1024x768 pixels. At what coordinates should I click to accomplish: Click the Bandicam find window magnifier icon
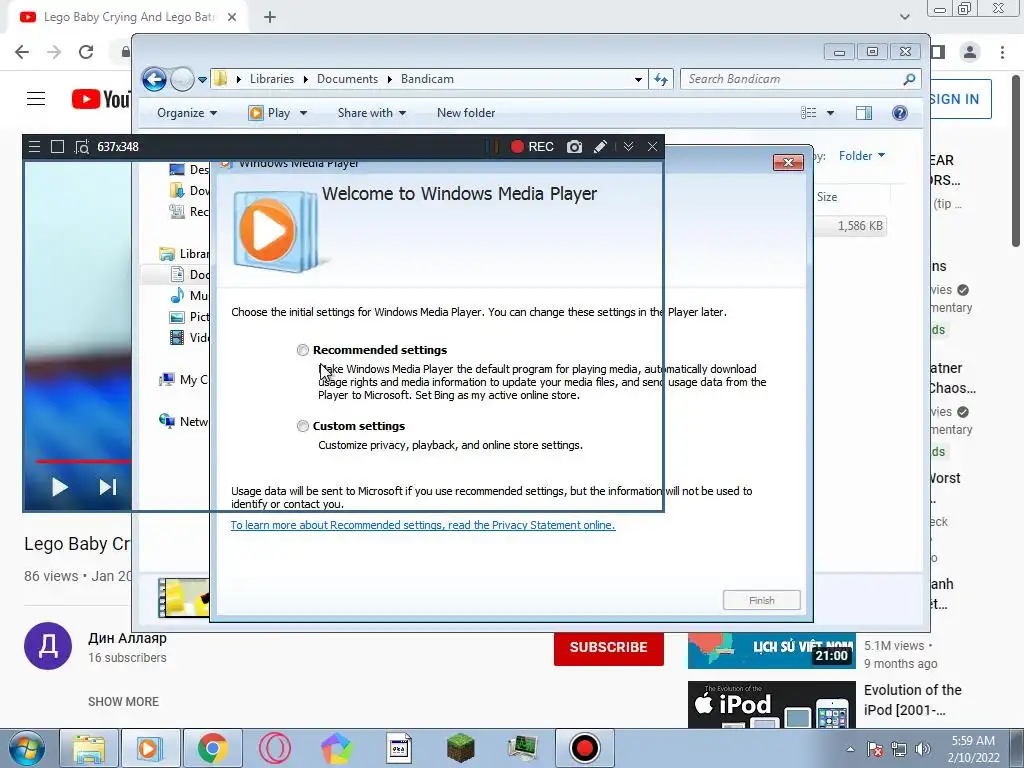[x=82, y=147]
